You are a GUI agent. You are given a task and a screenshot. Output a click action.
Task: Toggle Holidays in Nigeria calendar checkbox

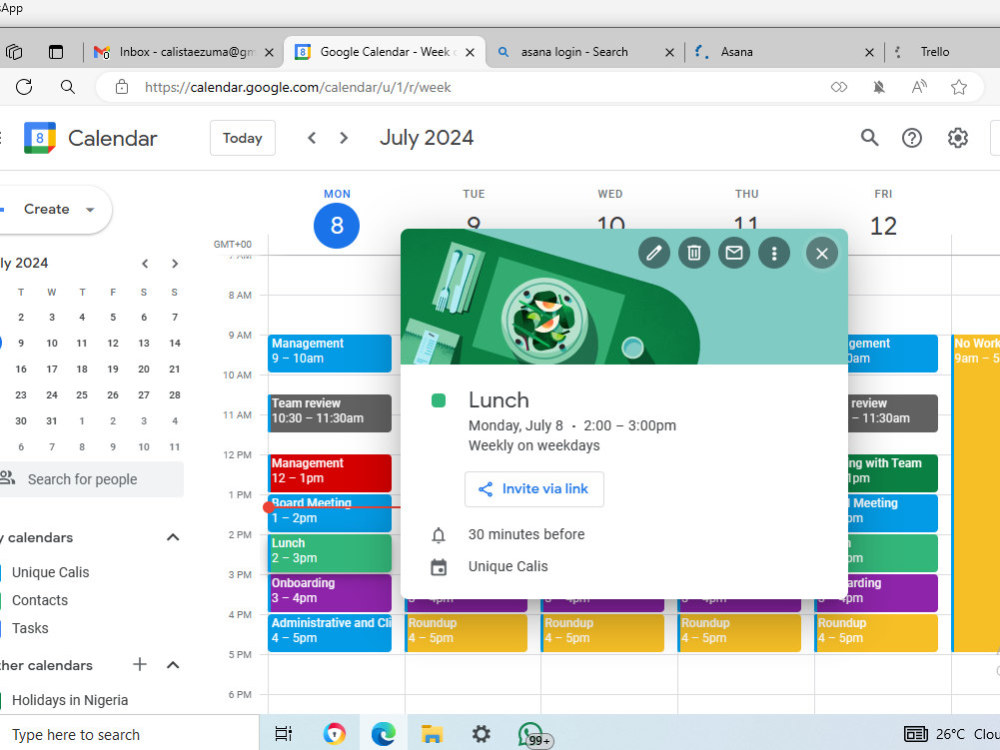pos(0,700)
